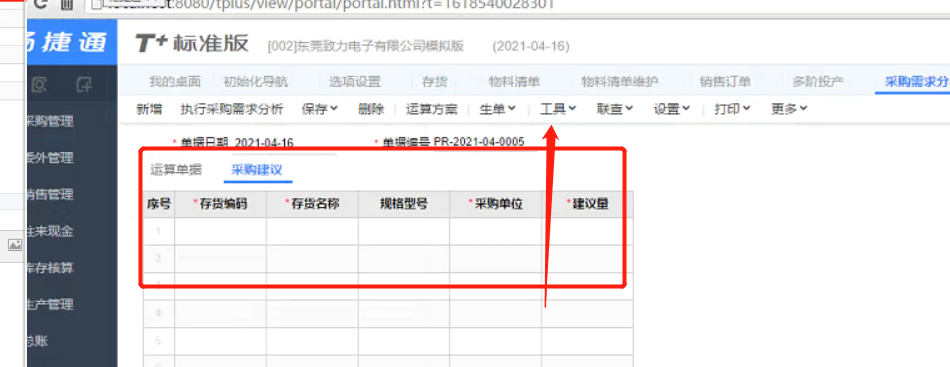
Task: Switch to the 多阶投产 tab
Action: click(818, 82)
